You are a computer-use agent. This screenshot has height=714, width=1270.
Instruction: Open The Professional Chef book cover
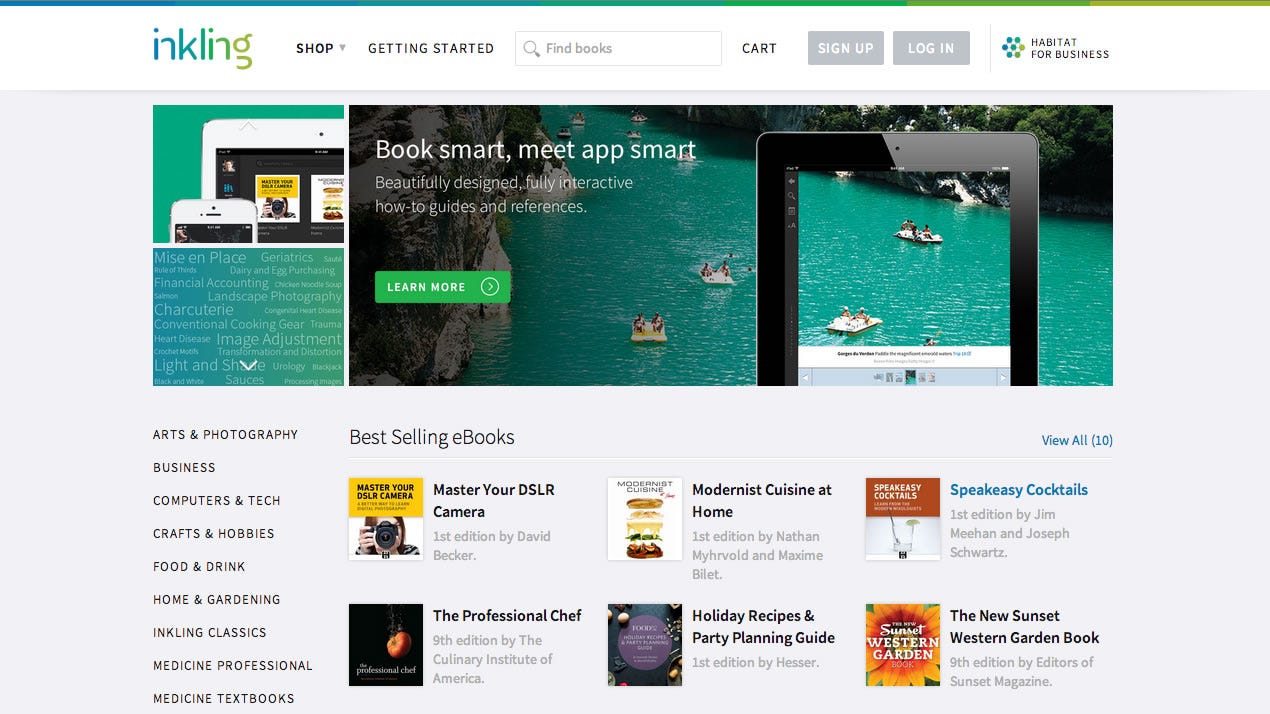[386, 645]
